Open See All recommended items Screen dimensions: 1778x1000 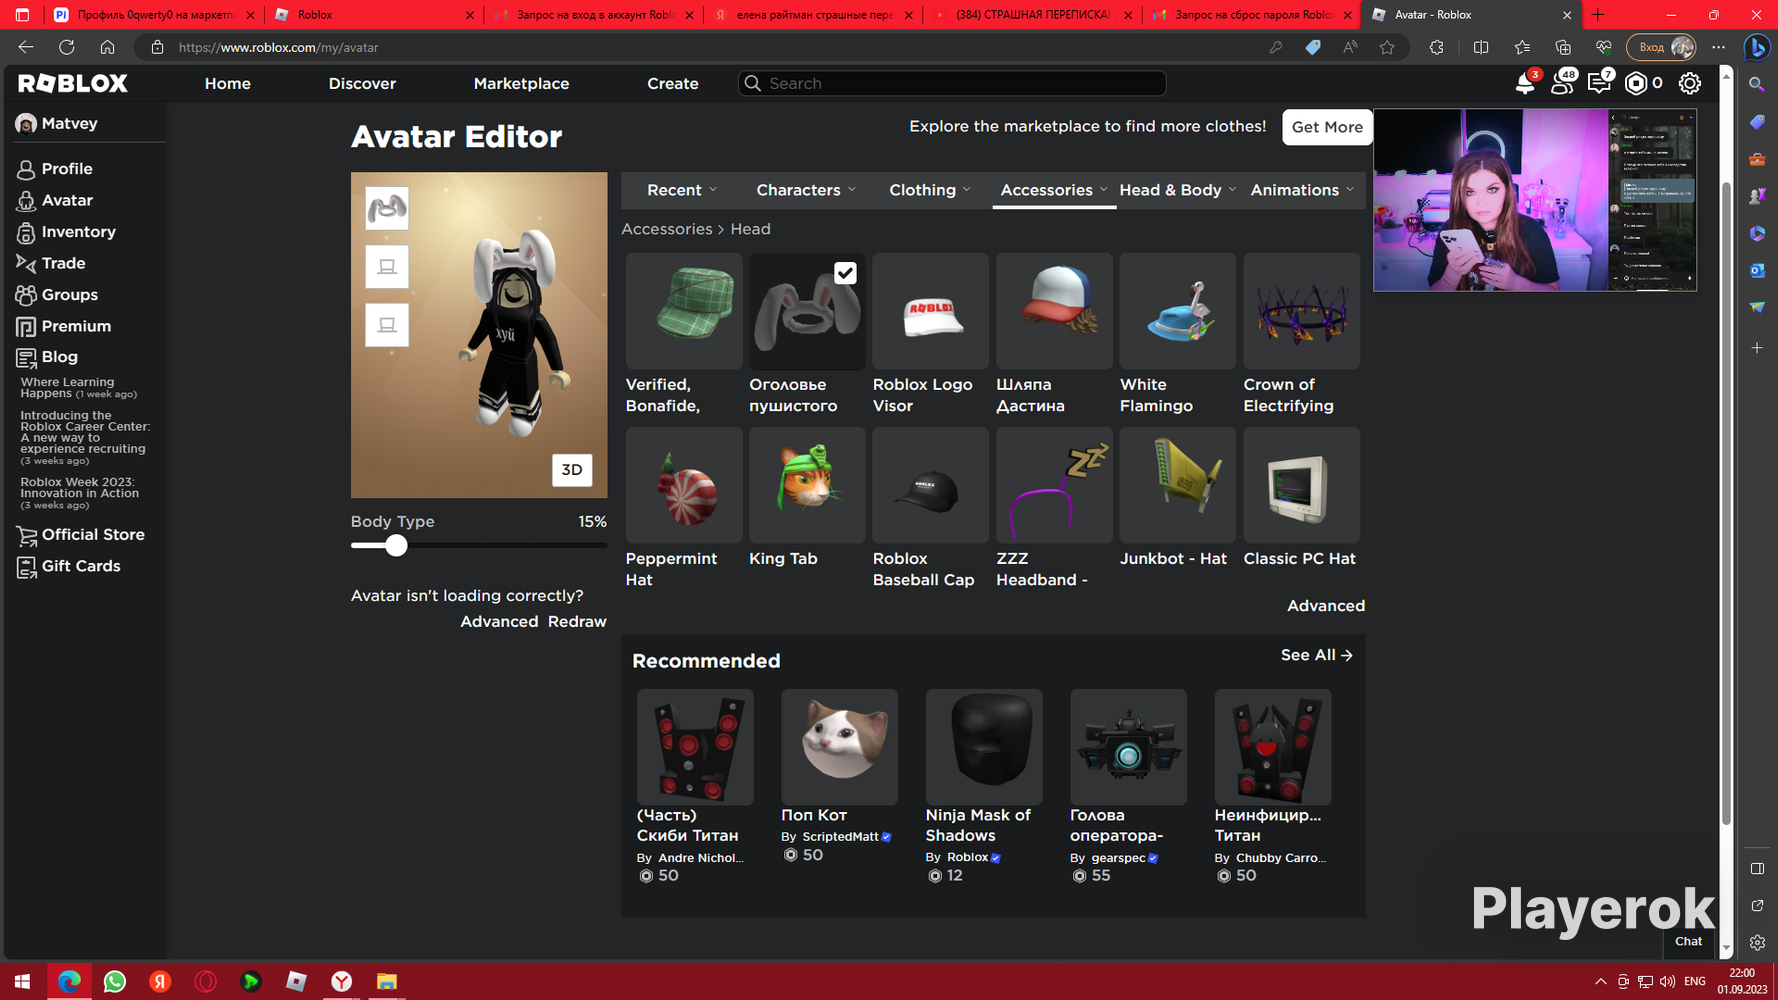click(x=1317, y=655)
